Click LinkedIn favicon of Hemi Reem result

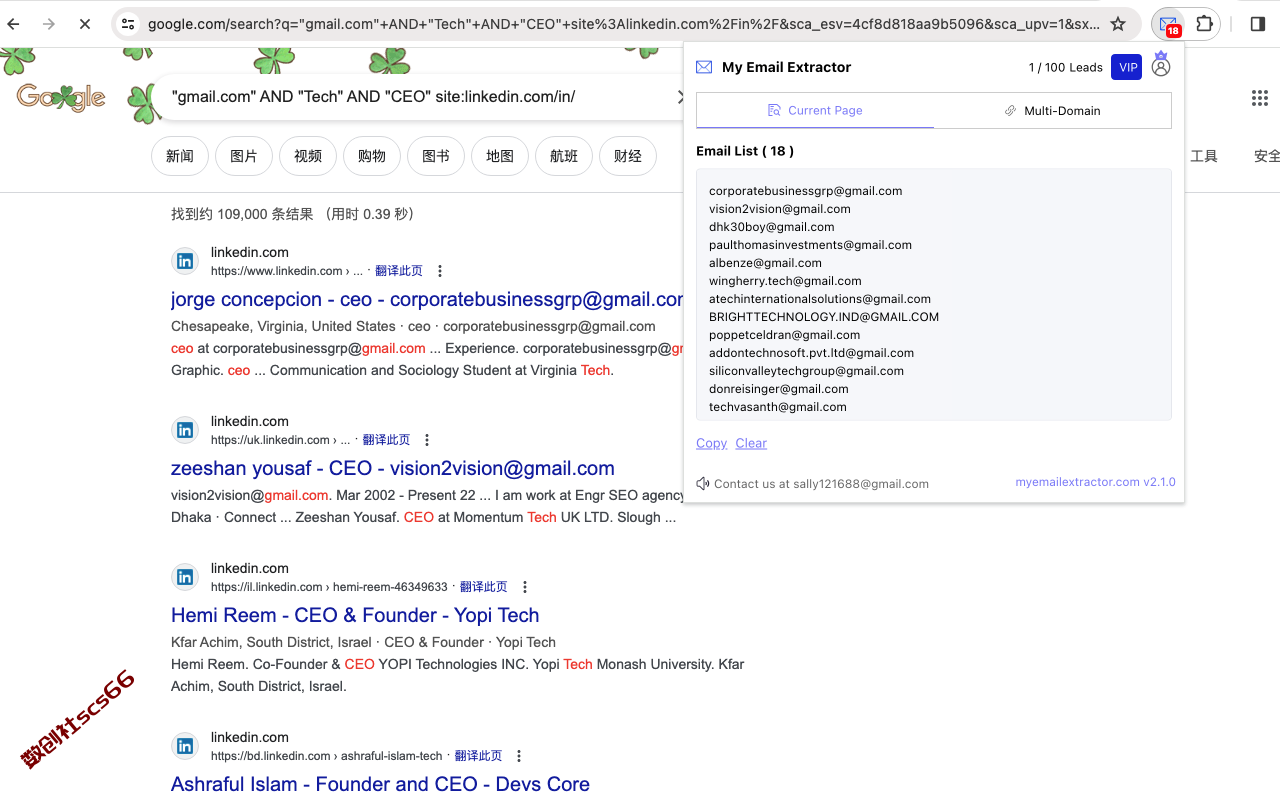point(185,577)
